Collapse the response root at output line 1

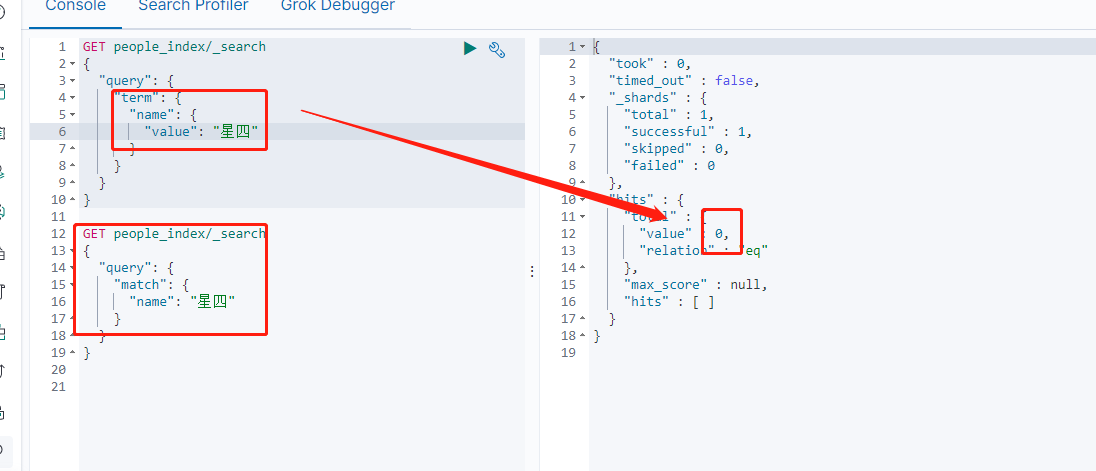coord(583,47)
